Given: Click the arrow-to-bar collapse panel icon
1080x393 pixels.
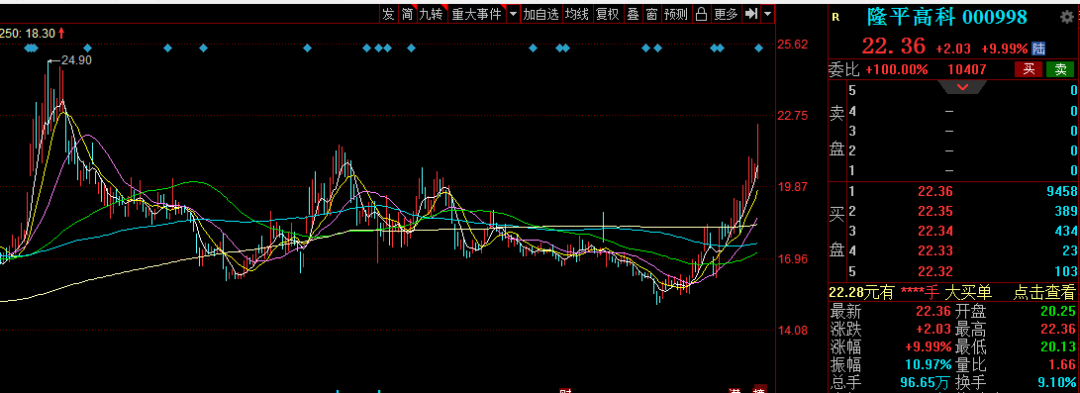Looking at the screenshot, I should 751,14.
